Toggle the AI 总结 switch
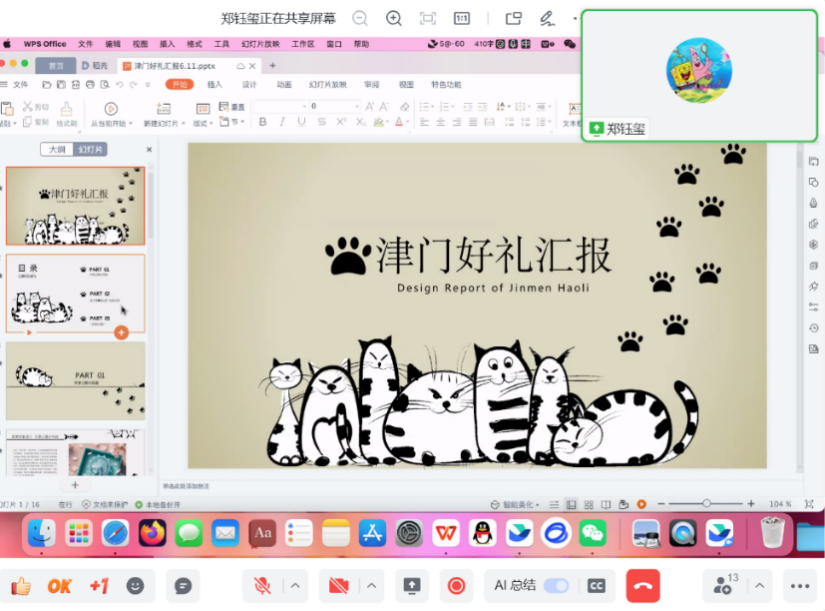This screenshot has width=825, height=611. tap(555, 586)
